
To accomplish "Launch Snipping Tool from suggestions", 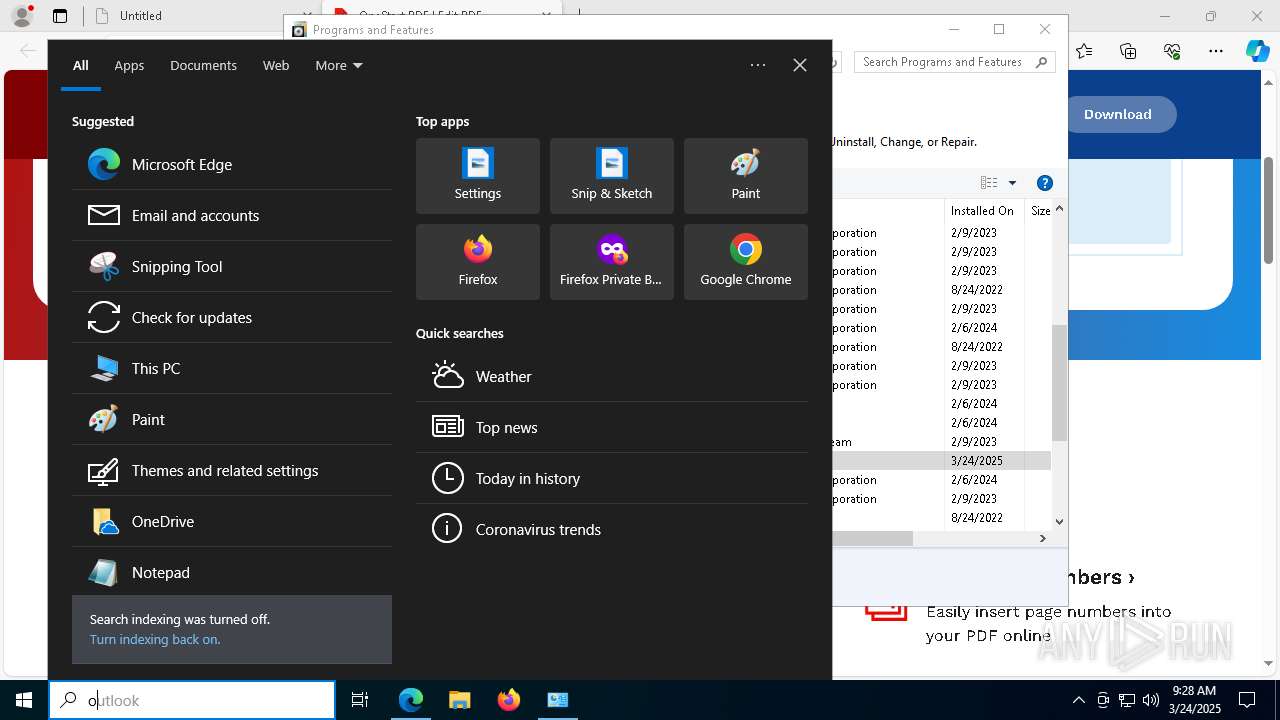I will 232,267.
